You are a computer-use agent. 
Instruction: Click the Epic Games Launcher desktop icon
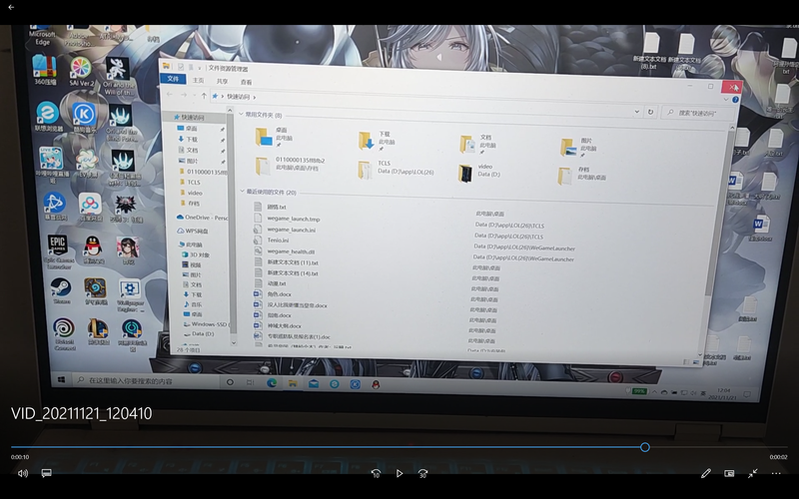click(59, 247)
